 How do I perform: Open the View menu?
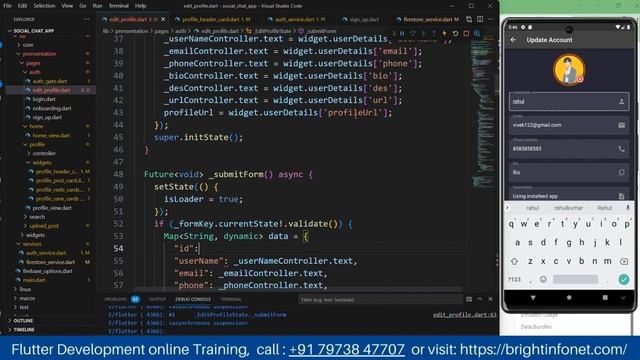click(67, 6)
